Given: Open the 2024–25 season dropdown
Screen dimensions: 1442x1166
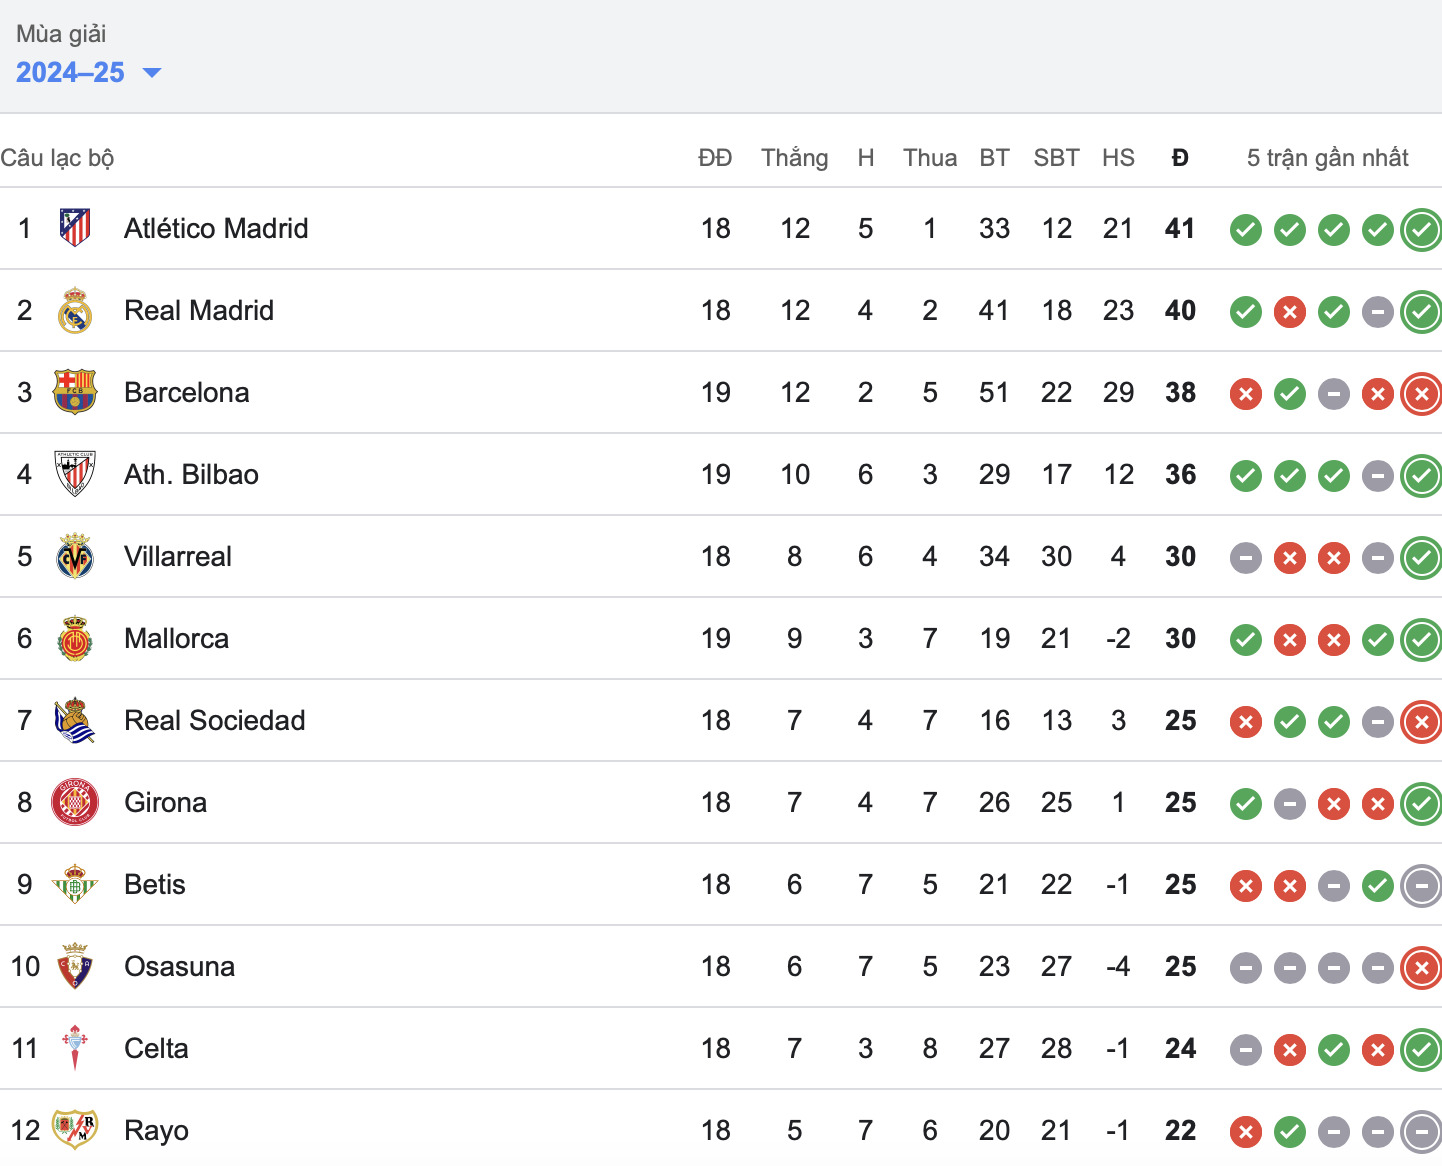Looking at the screenshot, I should (x=71, y=72).
